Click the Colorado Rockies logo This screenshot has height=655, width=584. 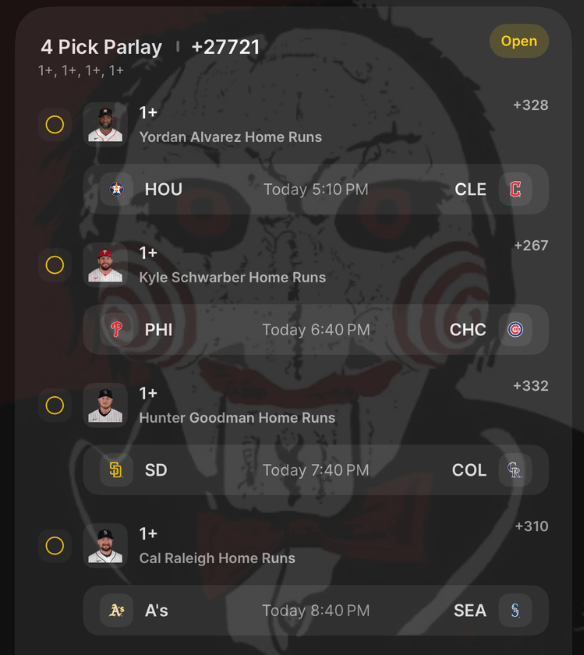515,470
